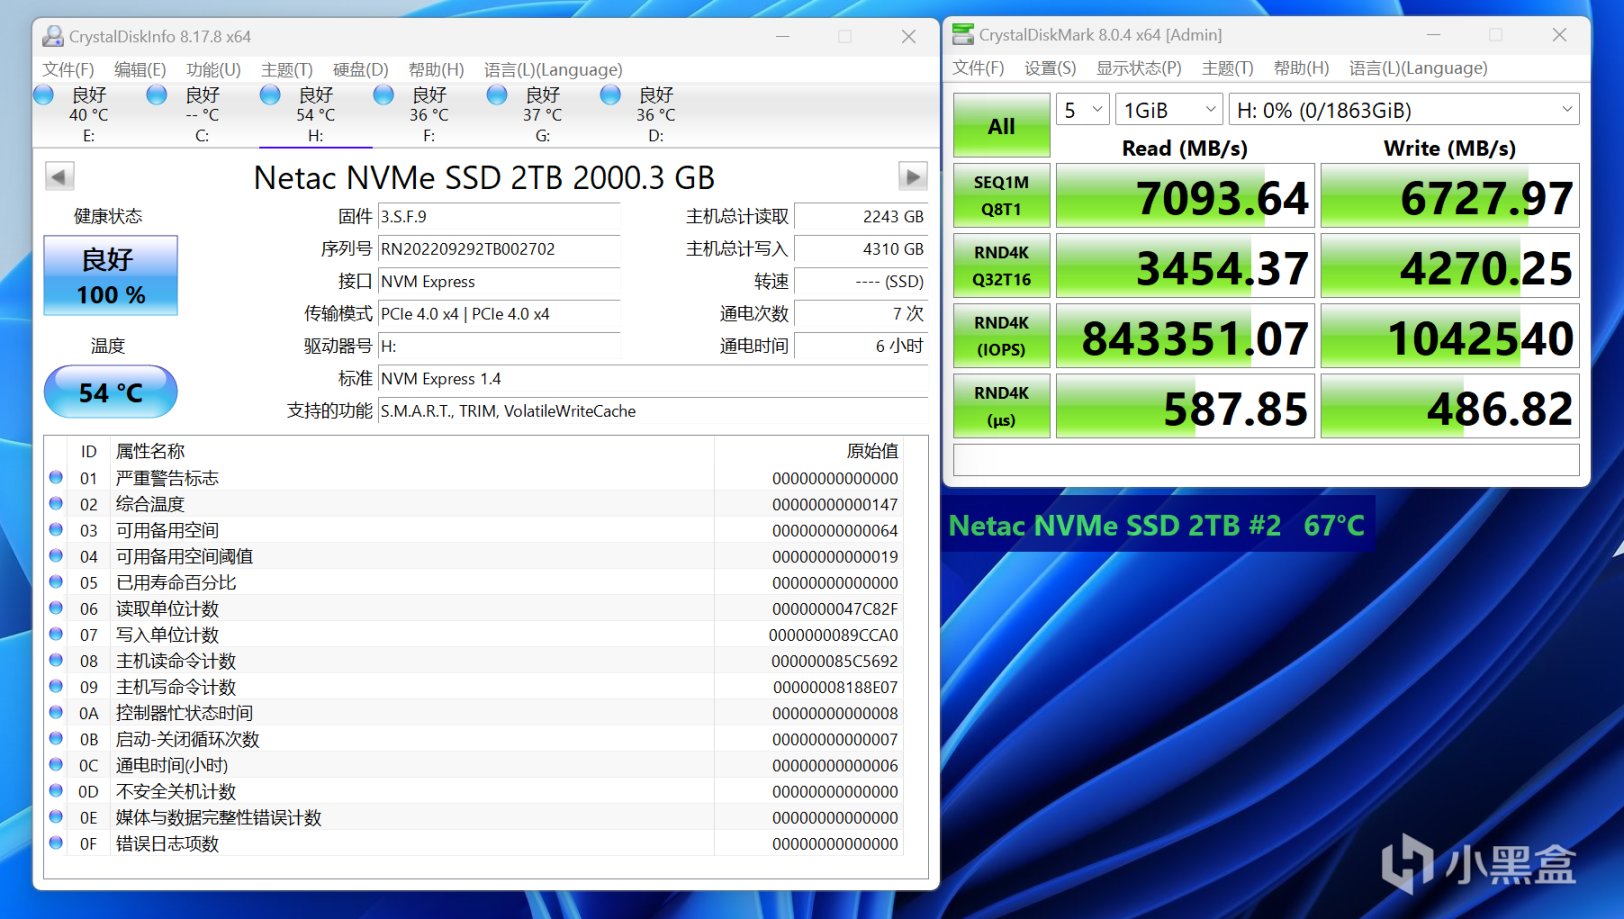Open 文件(F) menu in CrystalDiskMark
This screenshot has width=1624, height=919.
coord(978,68)
